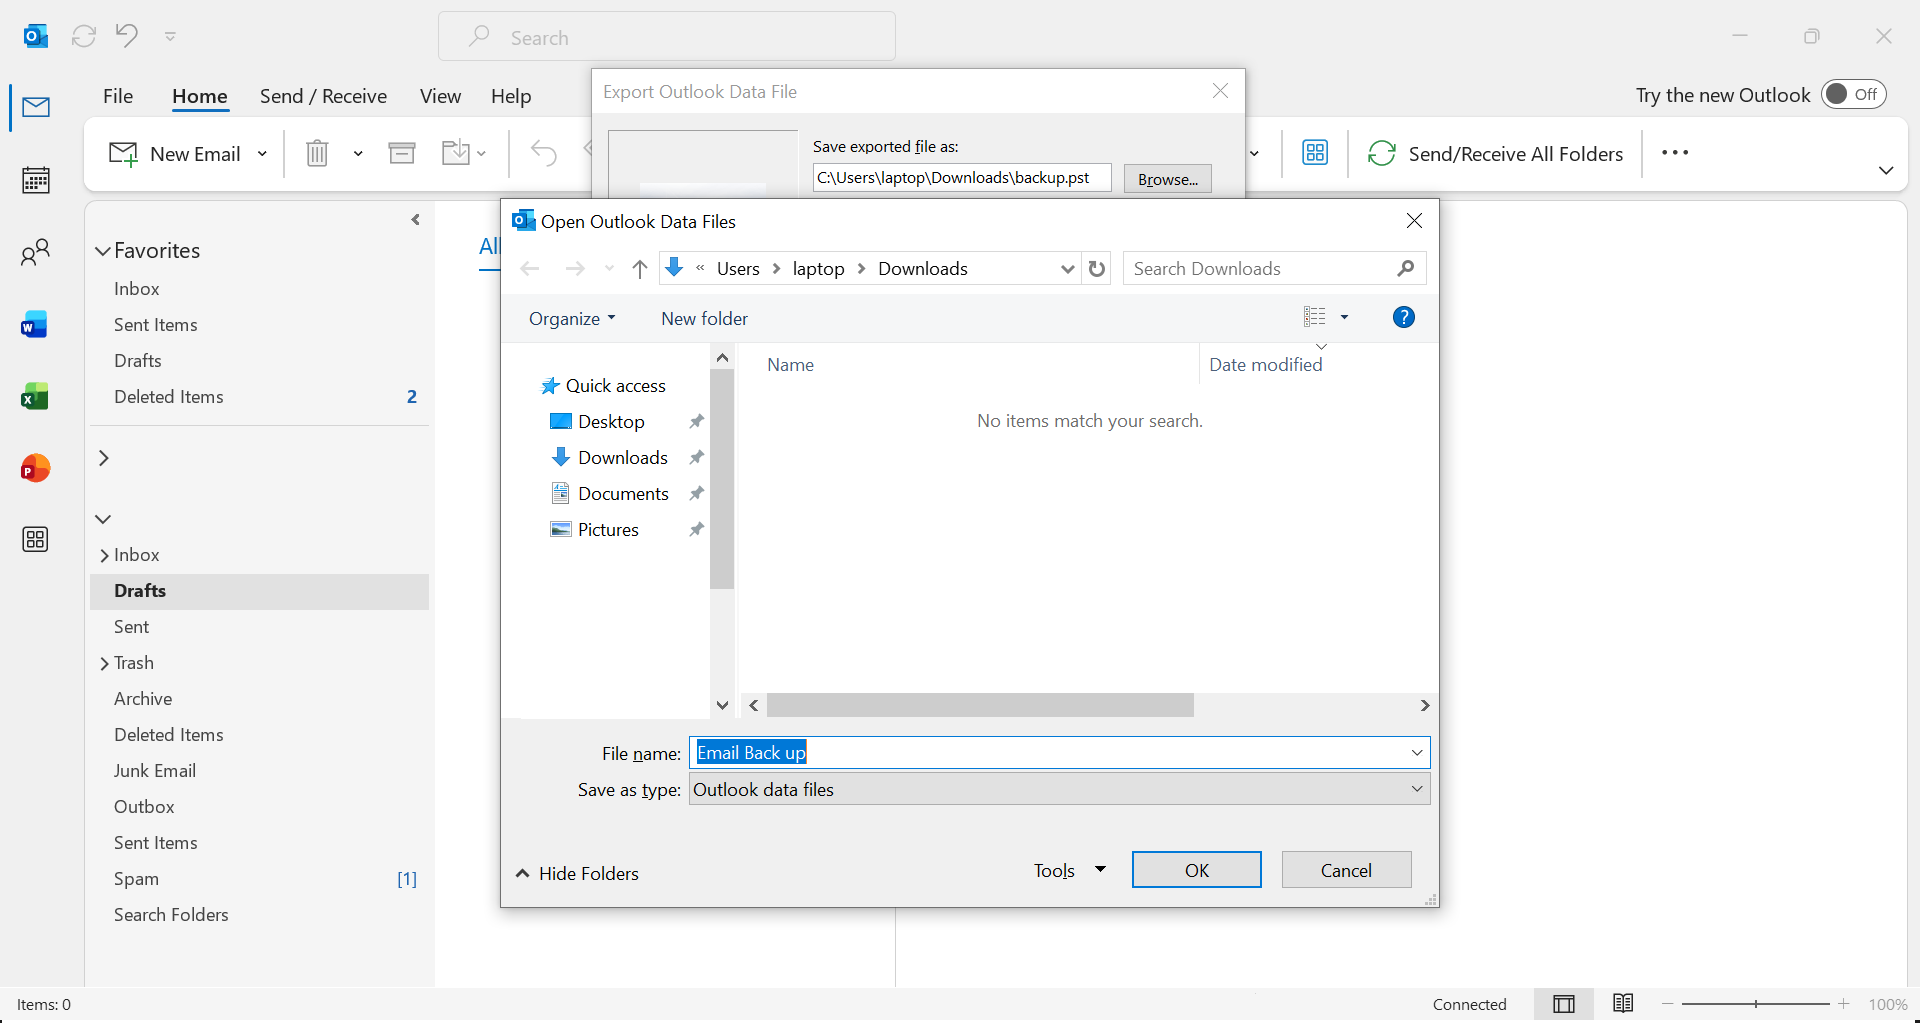Click the Undo icon in quick access toolbar
Image resolution: width=1922 pixels, height=1023 pixels.
pos(126,36)
